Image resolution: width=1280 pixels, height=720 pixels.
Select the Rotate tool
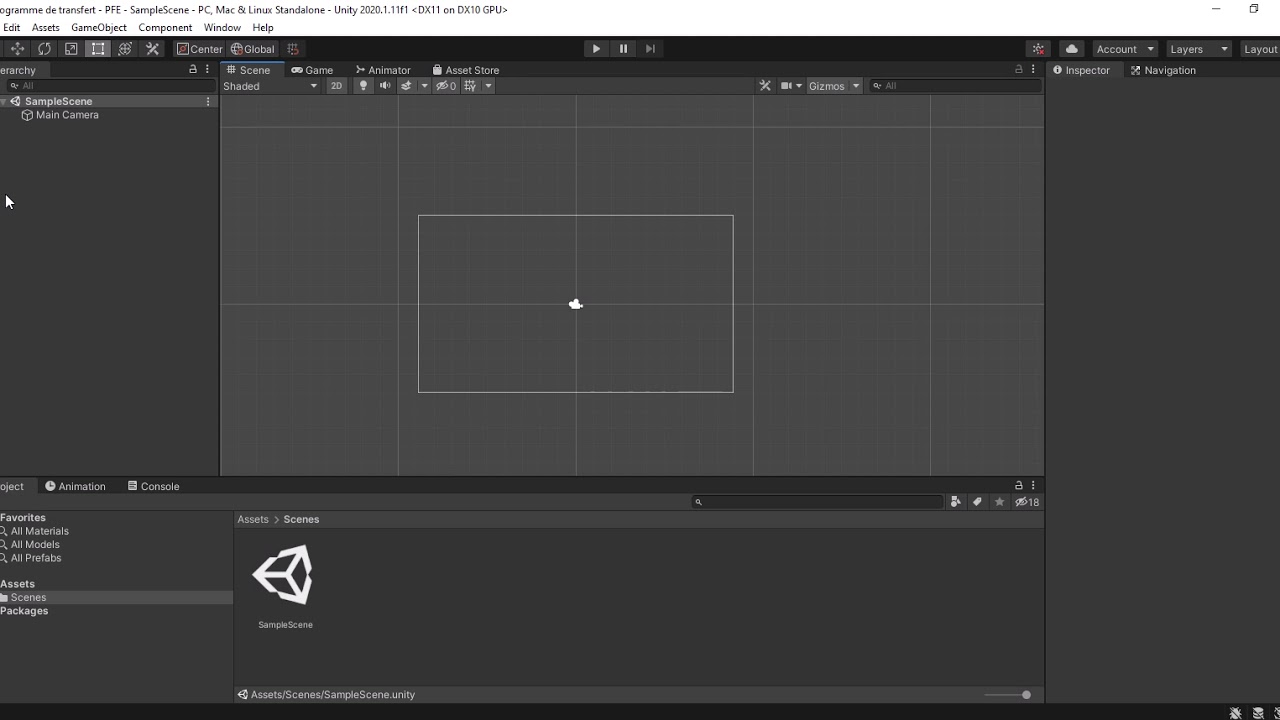point(44,48)
